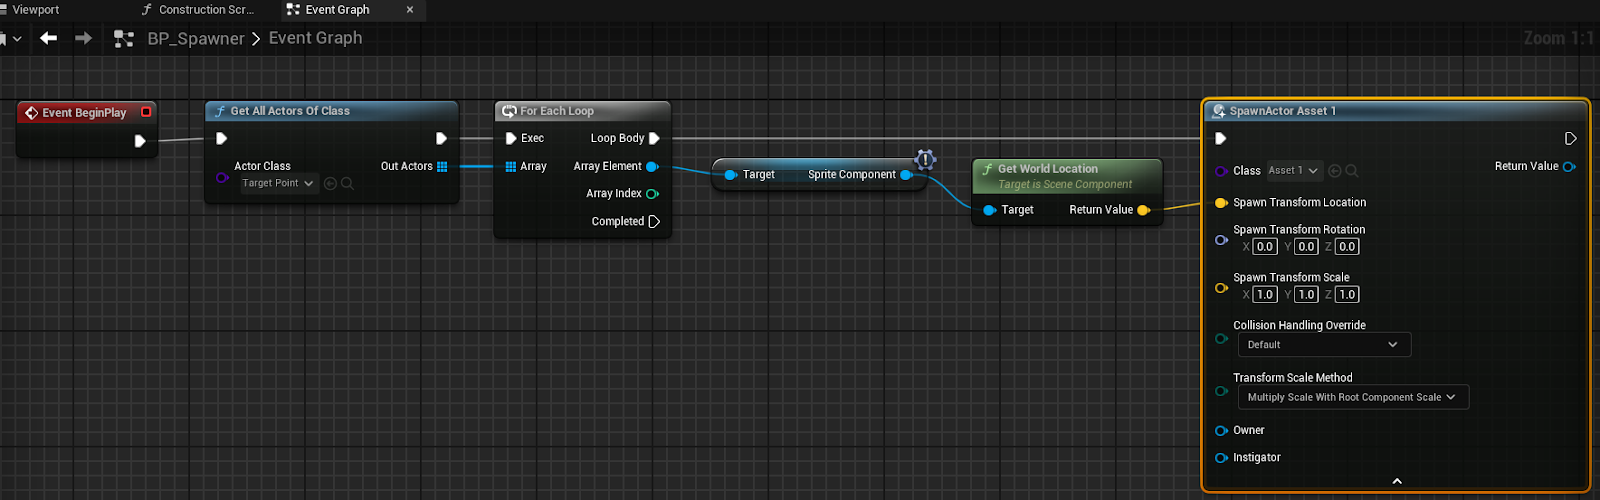The height and width of the screenshot is (500, 1600).
Task: Select the For Each Loop node header
Action: pos(583,111)
